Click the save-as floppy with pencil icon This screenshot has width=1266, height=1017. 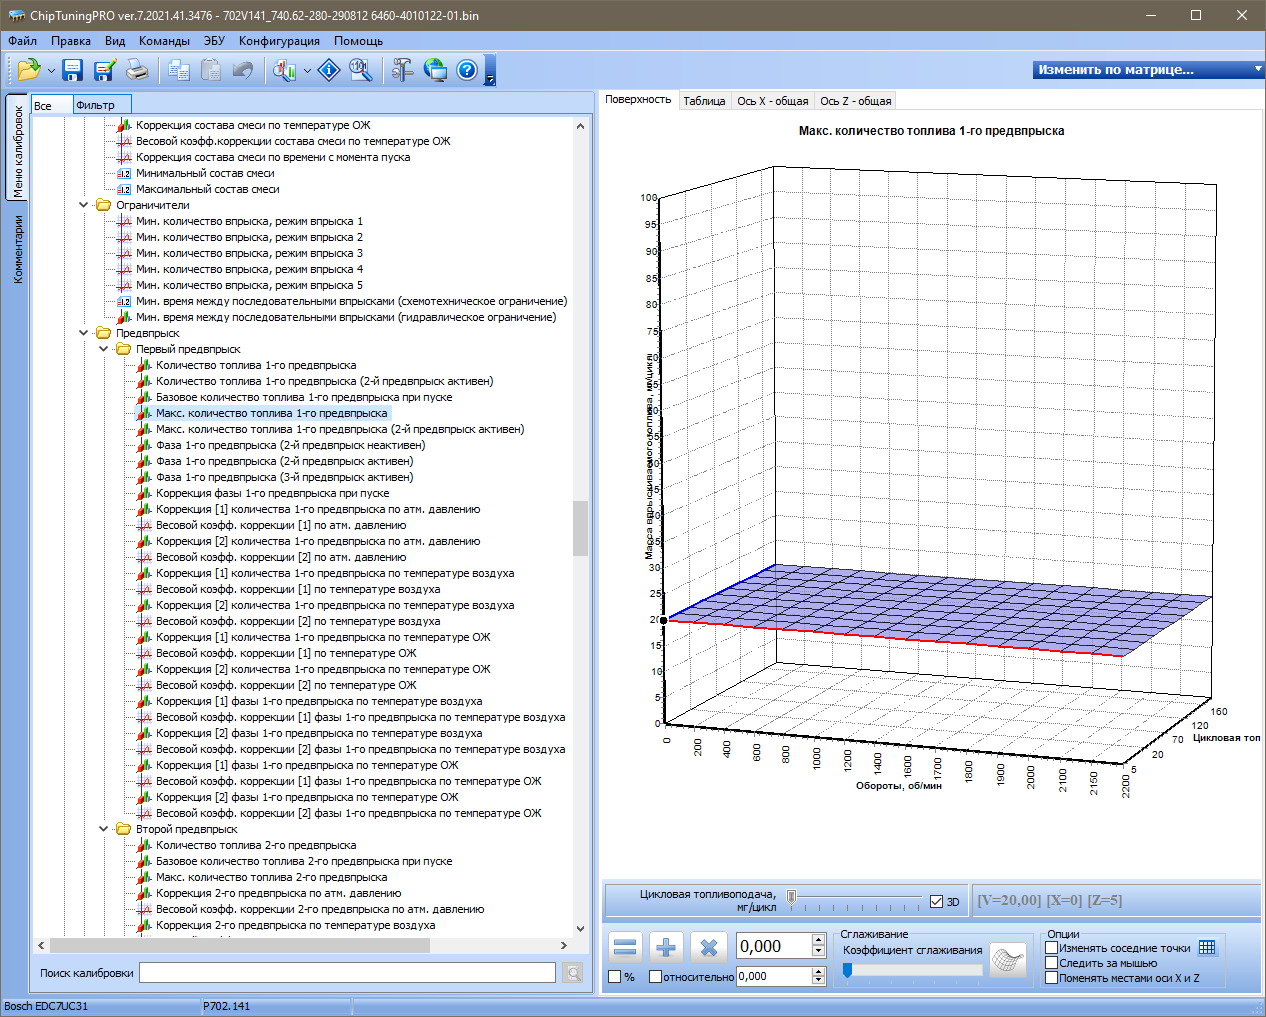pyautogui.click(x=104, y=70)
